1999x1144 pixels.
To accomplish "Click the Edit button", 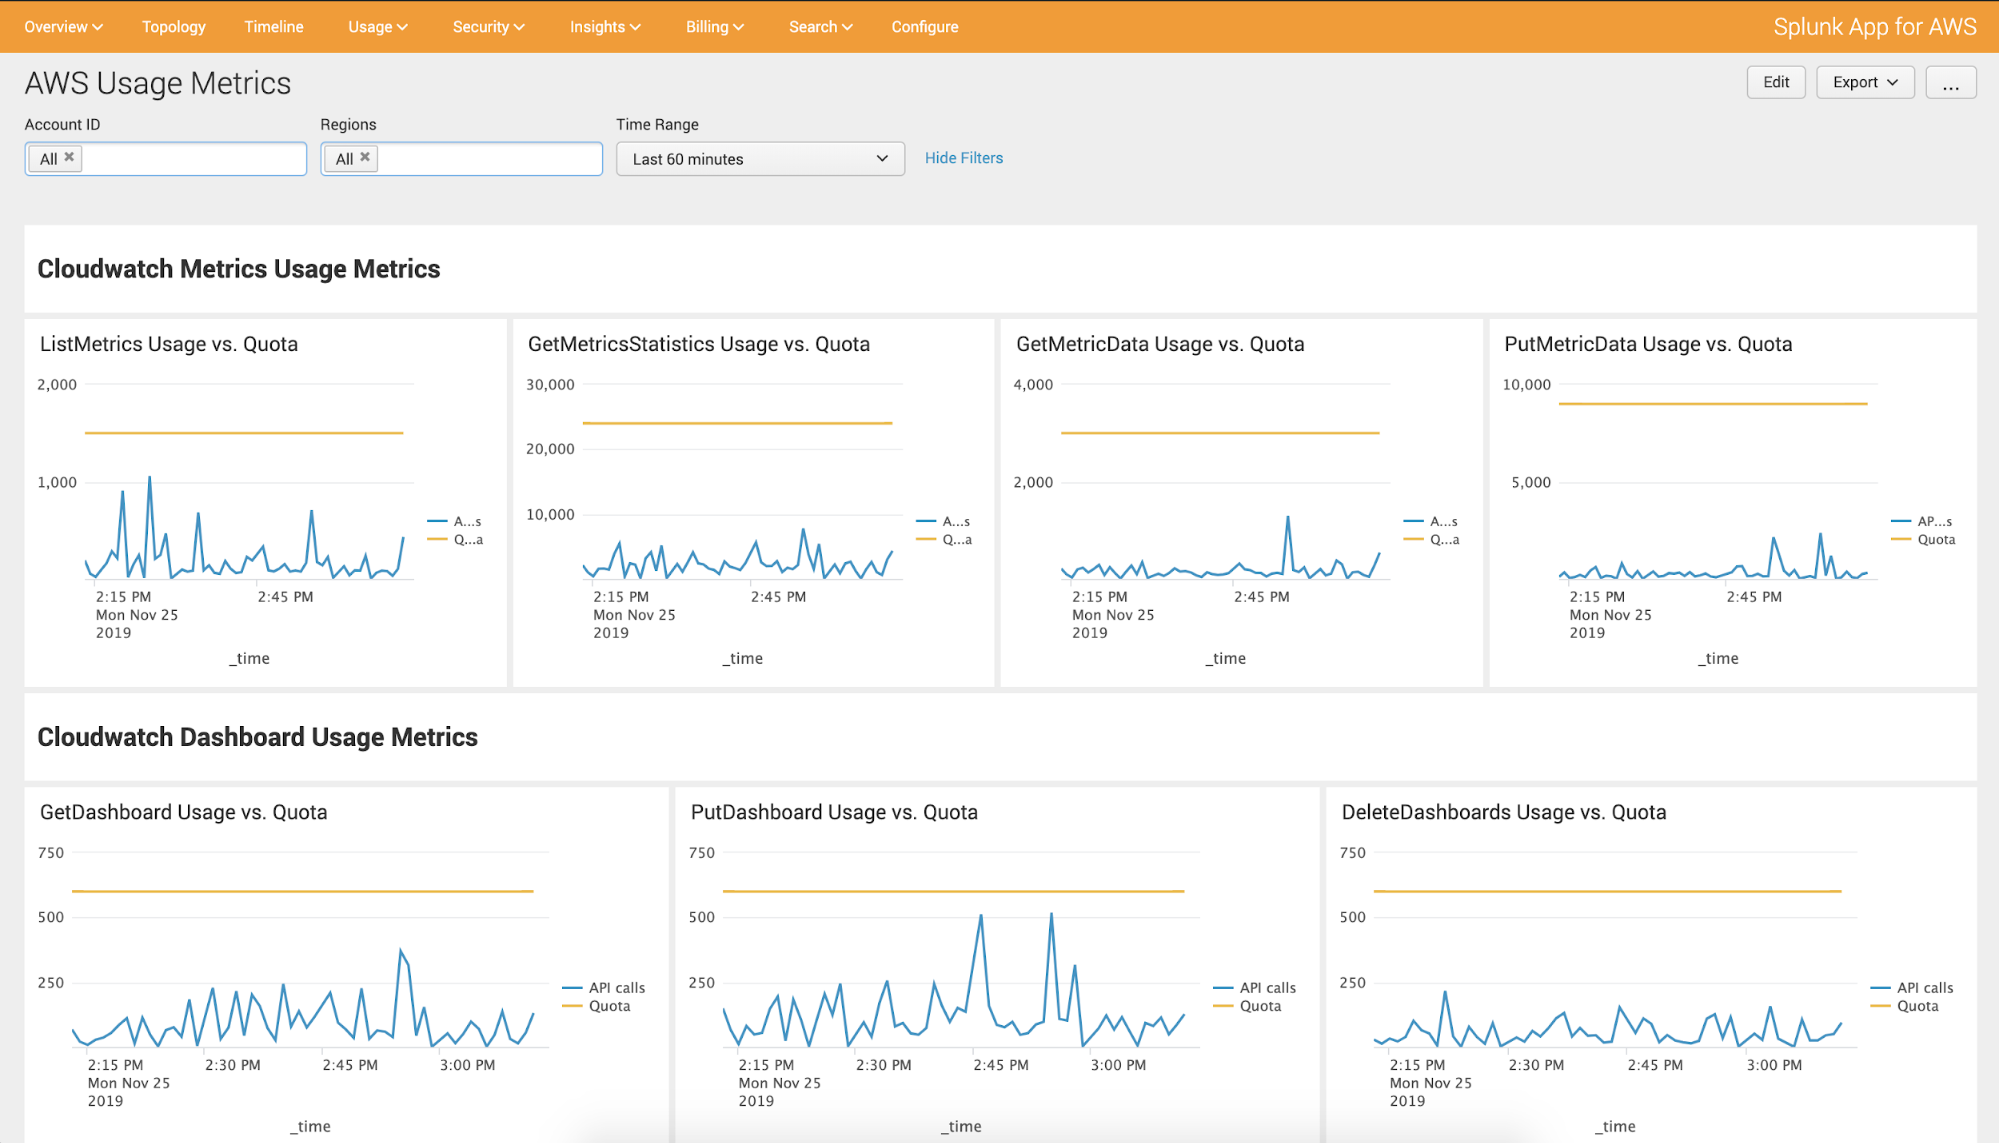I will (x=1775, y=83).
